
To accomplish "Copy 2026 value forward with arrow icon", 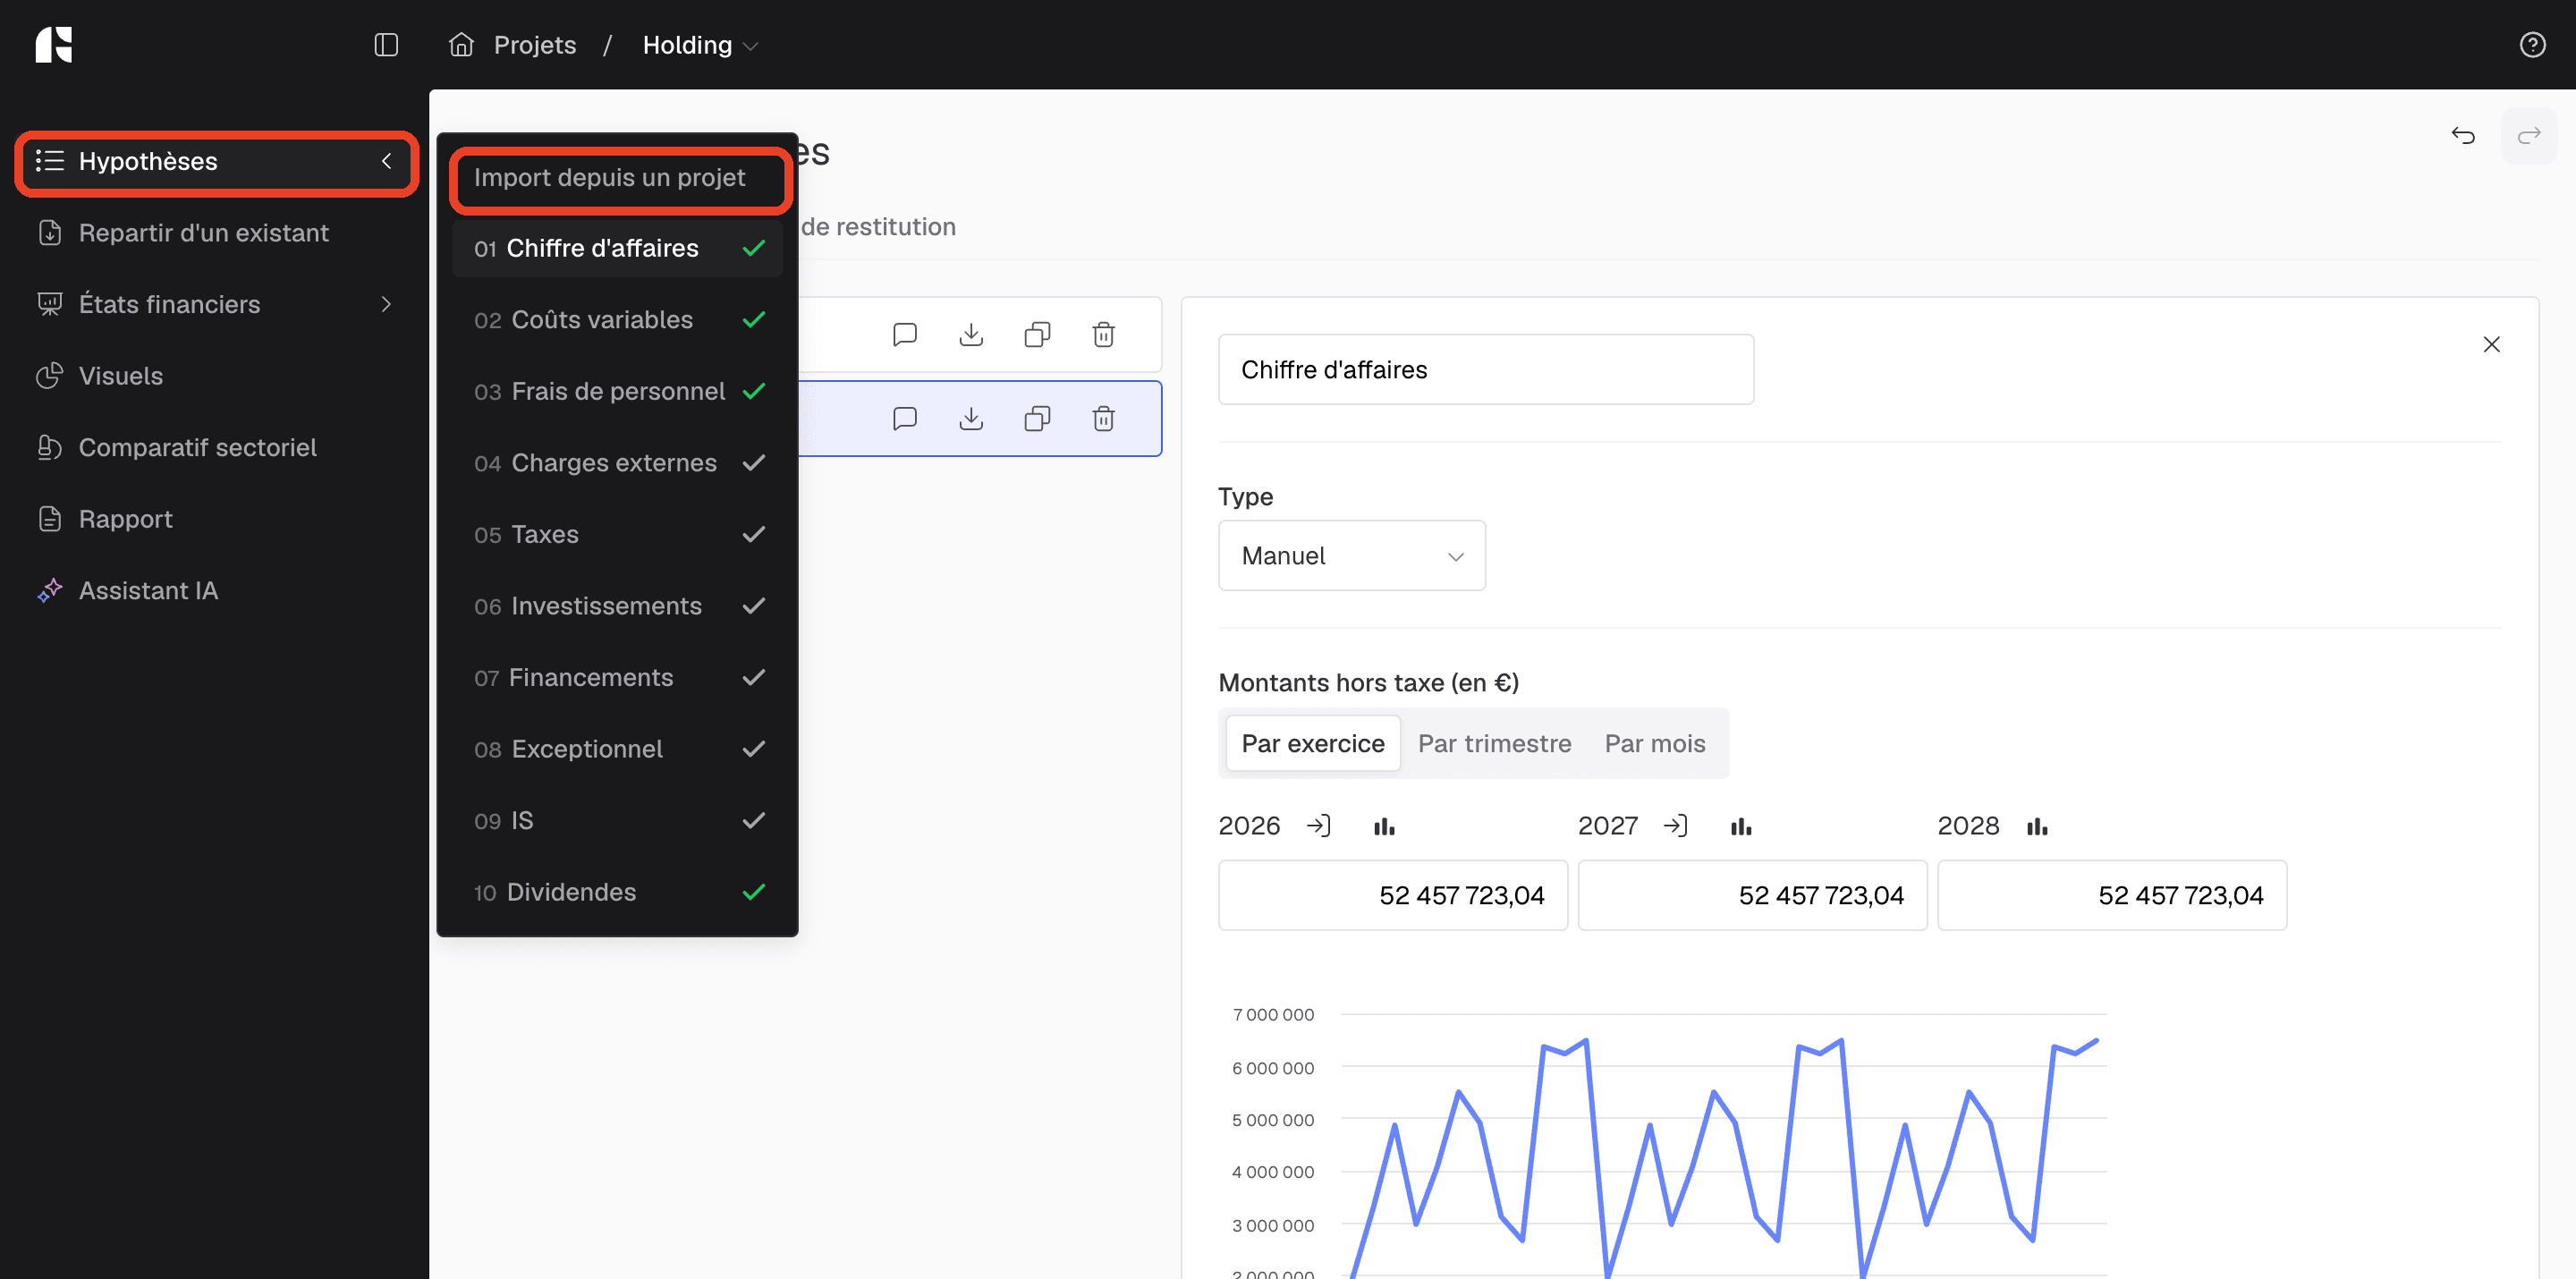I will 1319,826.
